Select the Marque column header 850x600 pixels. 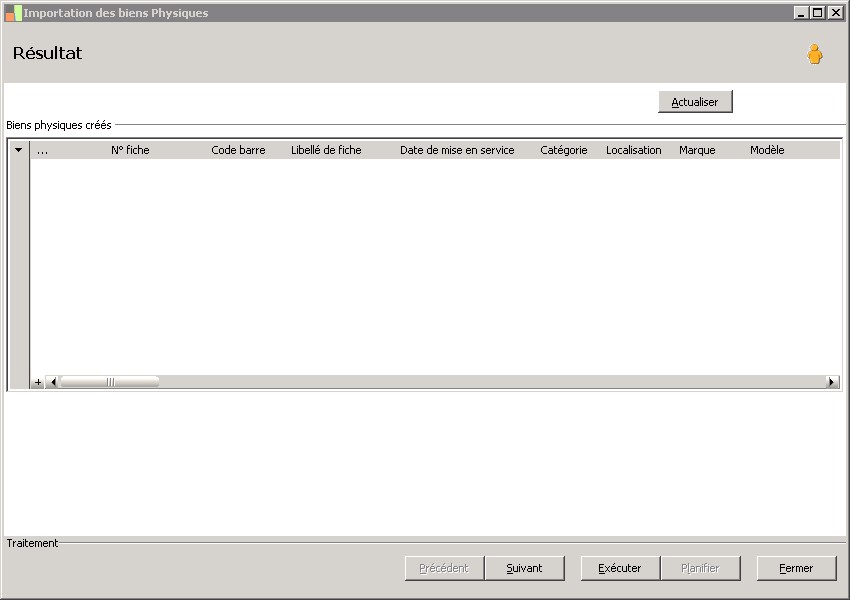697,150
